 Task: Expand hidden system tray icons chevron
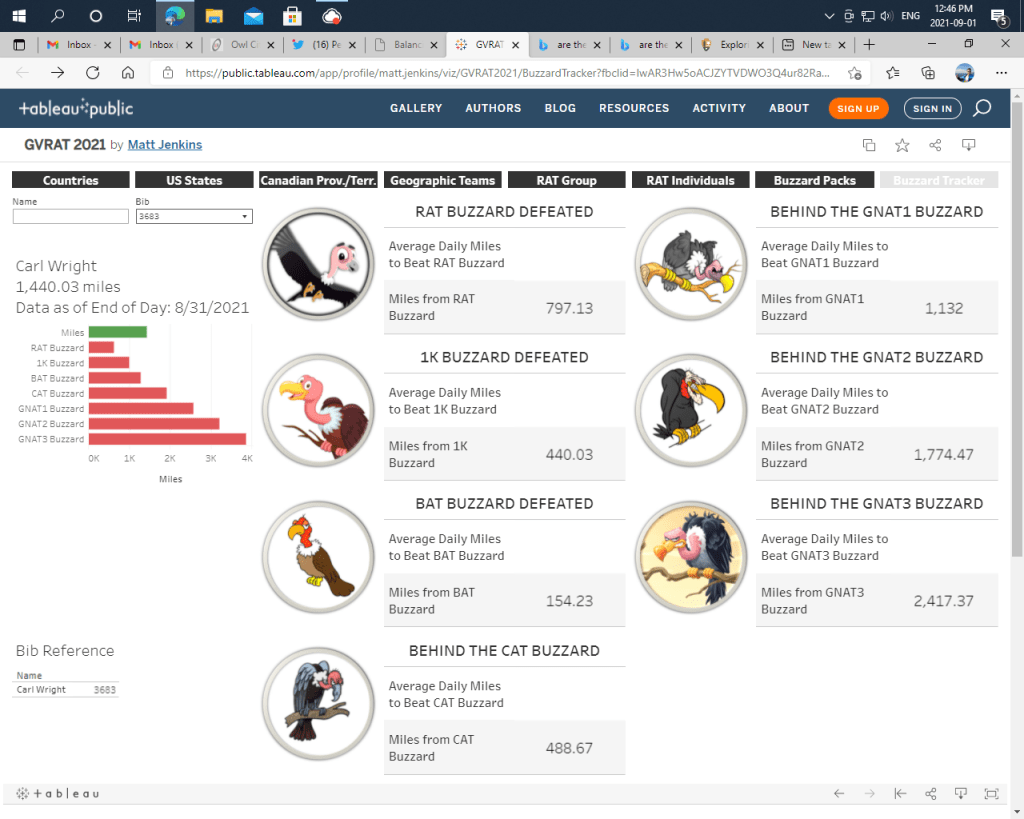pos(828,16)
